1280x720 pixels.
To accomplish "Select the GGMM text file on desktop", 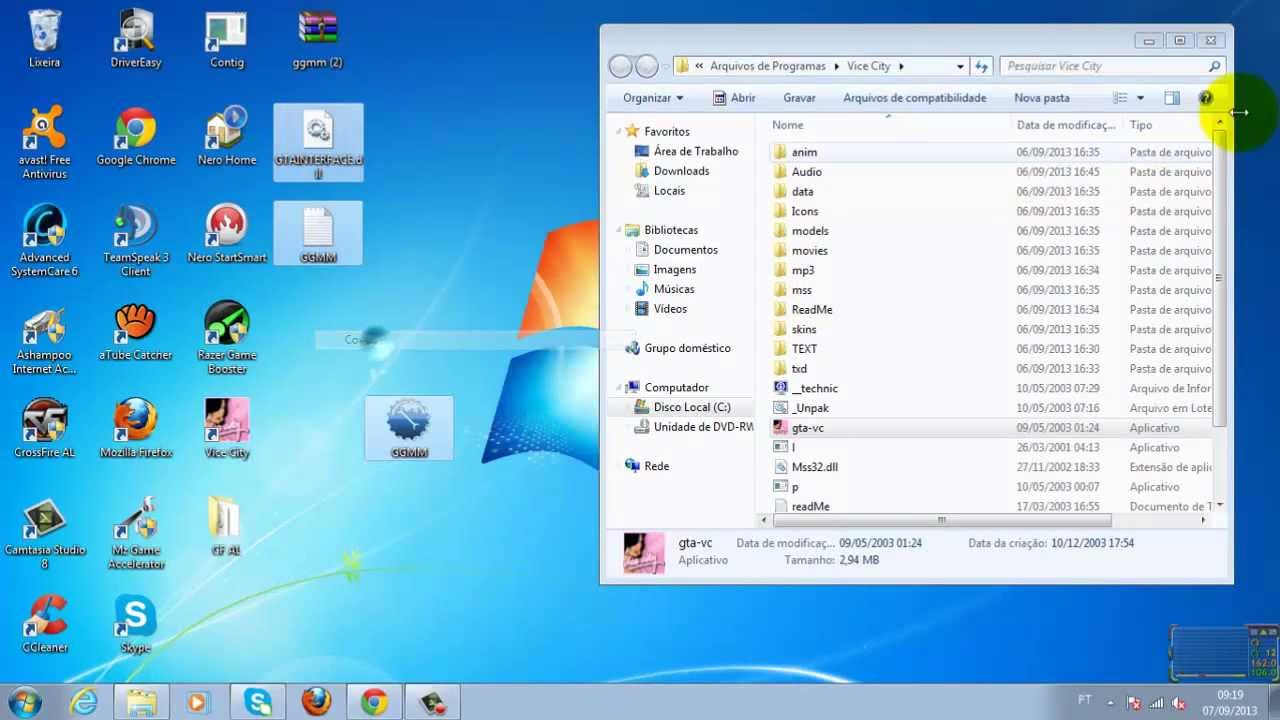I will pyautogui.click(x=318, y=234).
